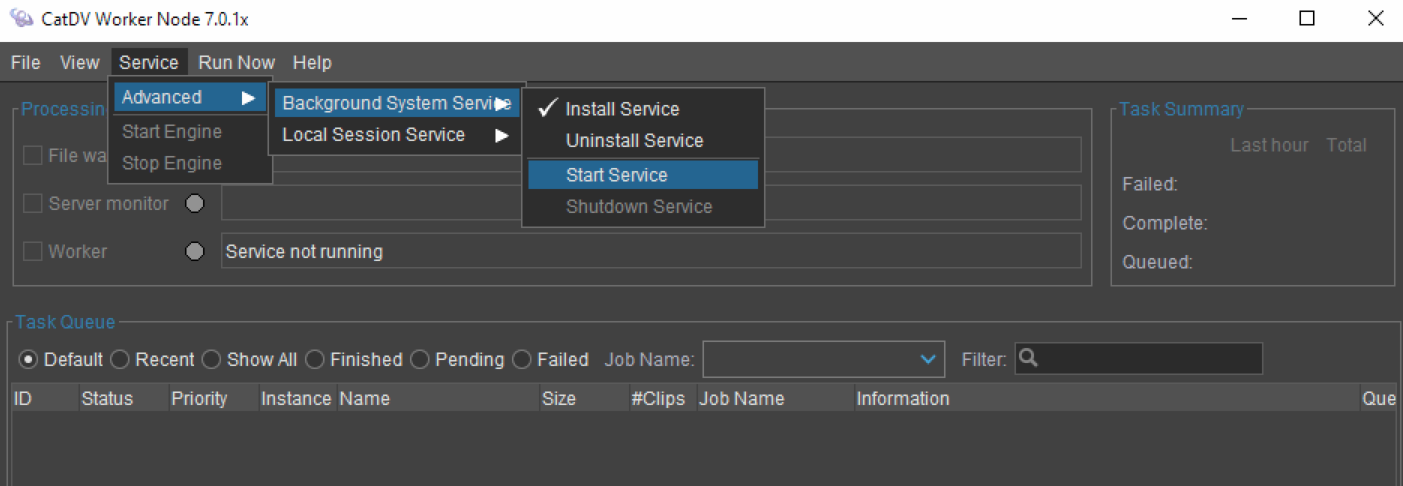The height and width of the screenshot is (486, 1403).
Task: Sort by Priority column header
Action: click(x=214, y=398)
